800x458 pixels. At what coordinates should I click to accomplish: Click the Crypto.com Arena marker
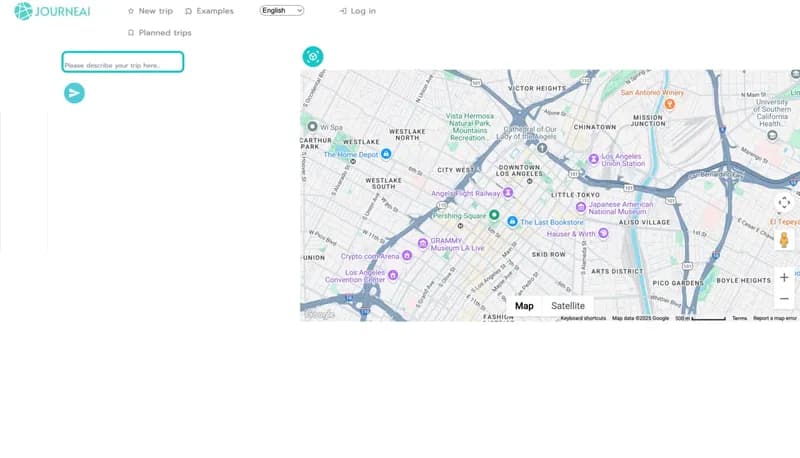coord(407,255)
